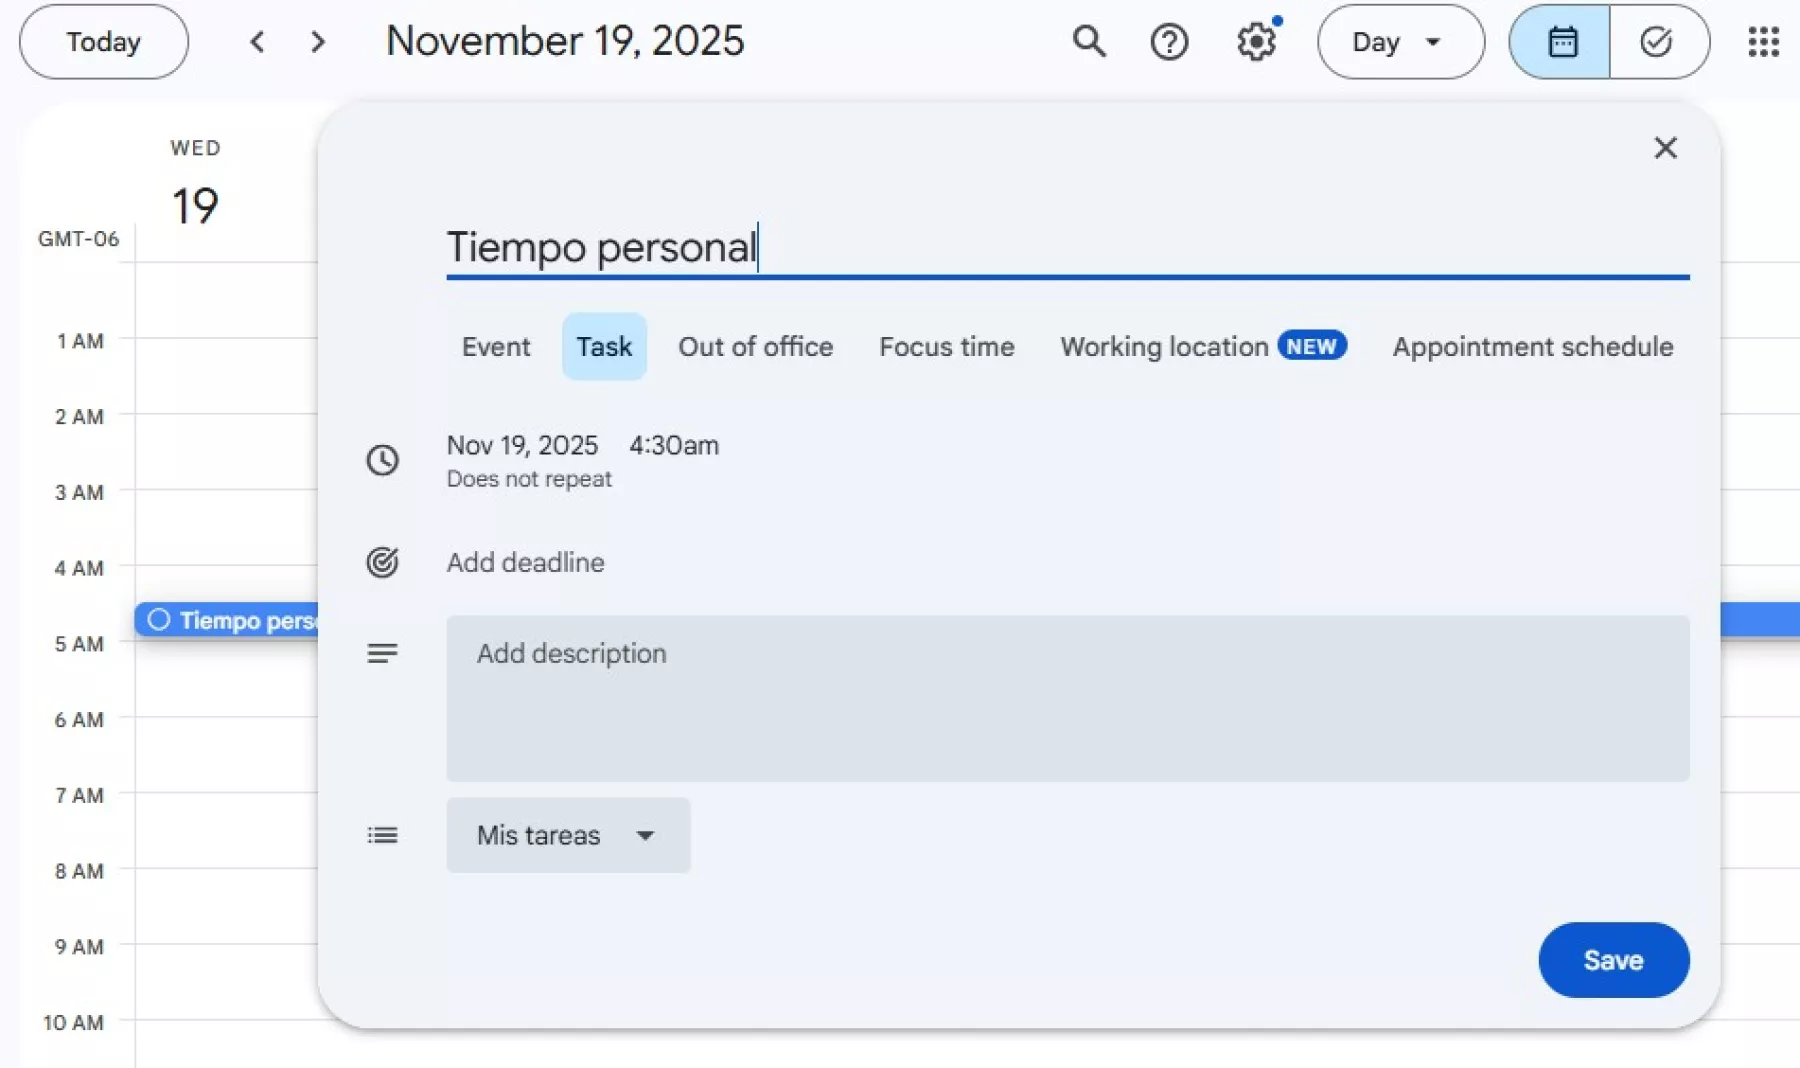Go to the previous day arrow

257,42
